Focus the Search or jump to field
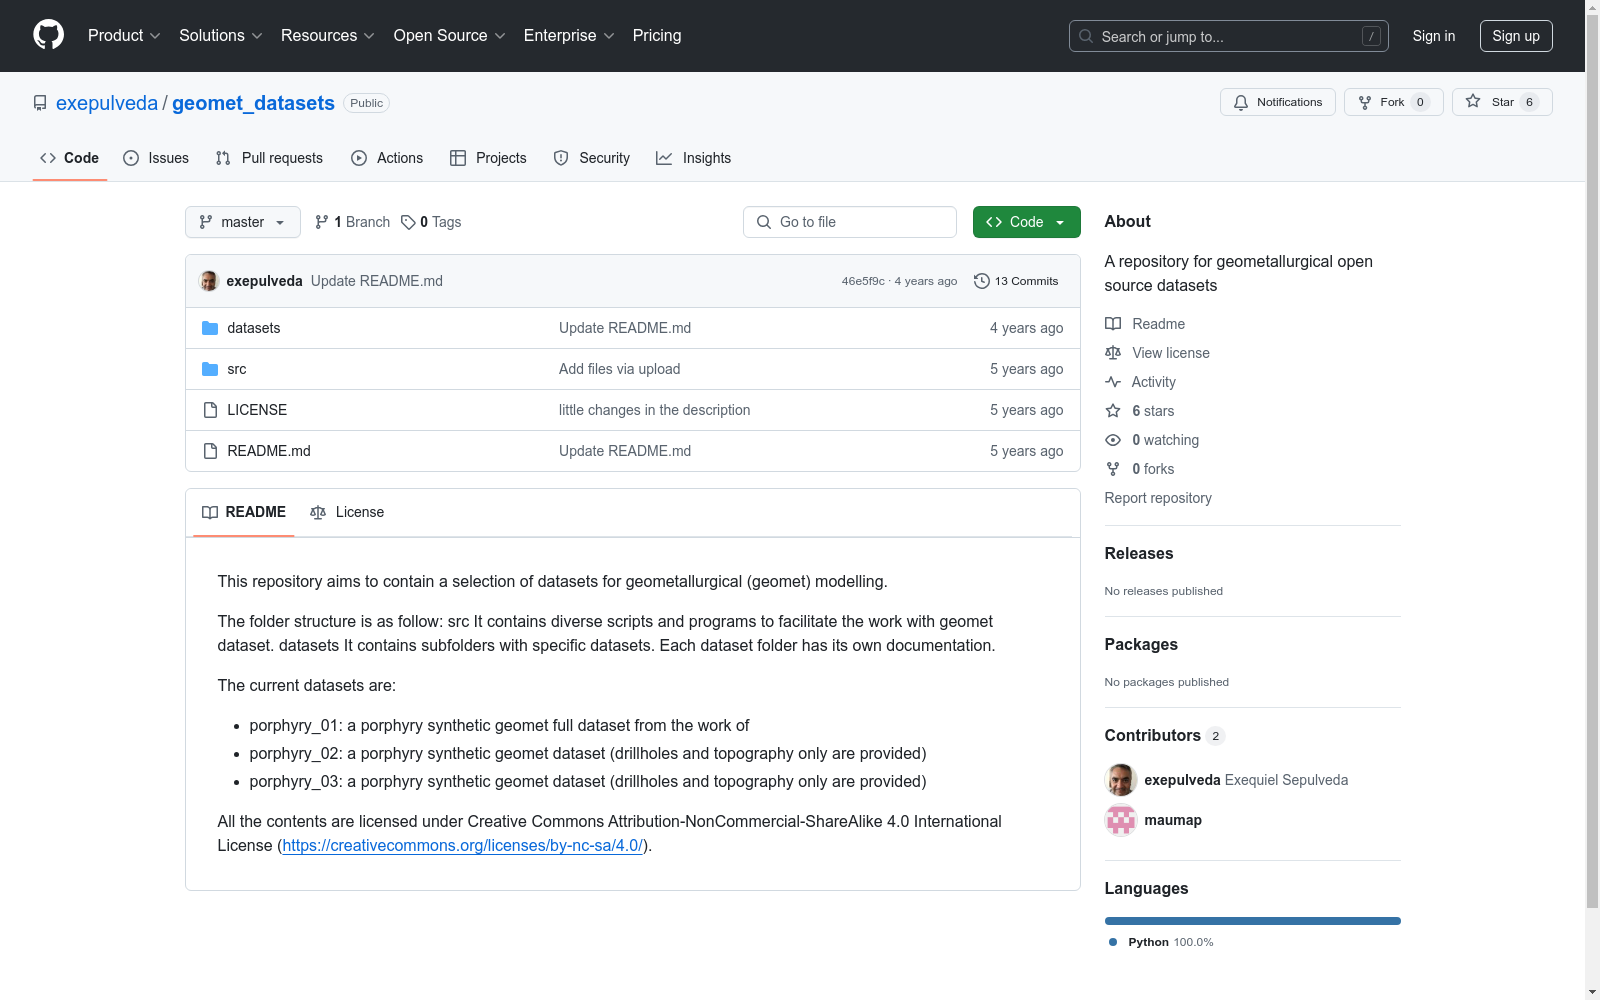Screen dimensions: 1600x1000 pyautogui.click(x=1228, y=36)
